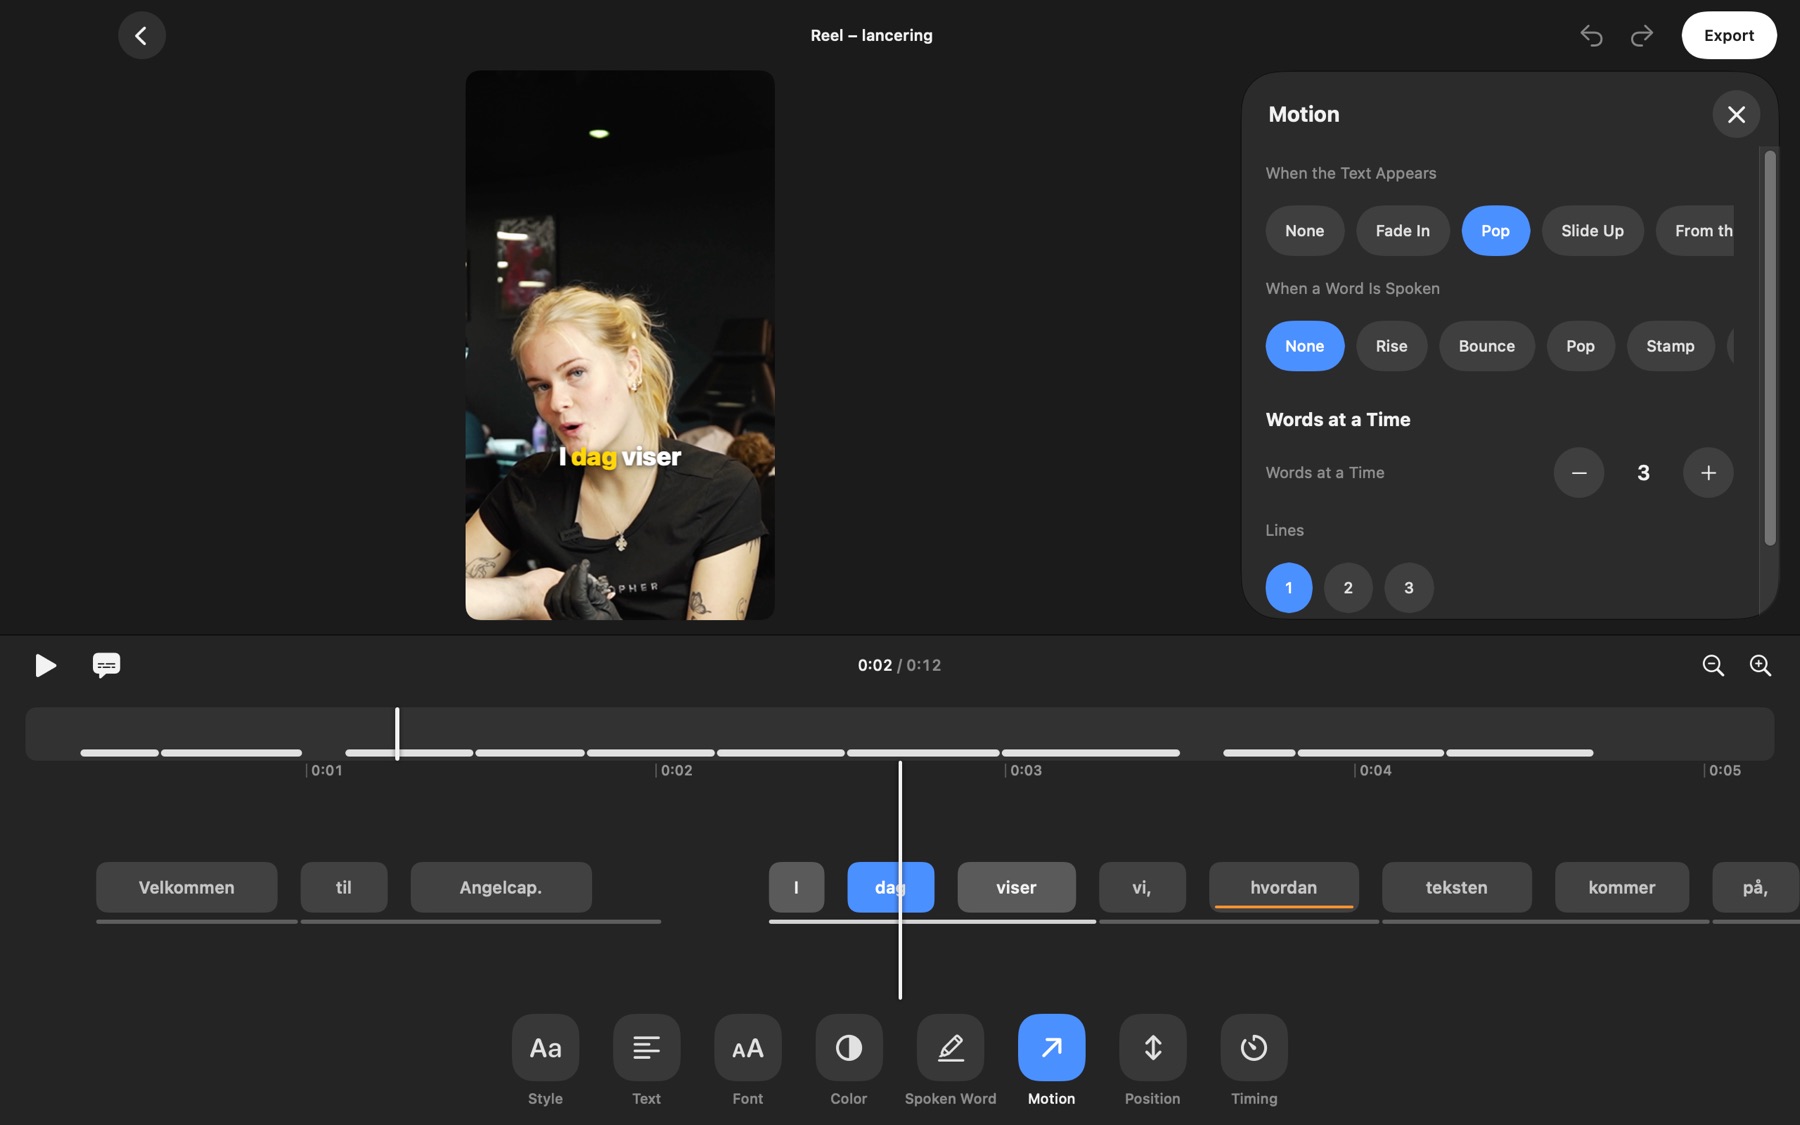Set caption lines to 2
Image resolution: width=1800 pixels, height=1125 pixels.
pyautogui.click(x=1348, y=588)
